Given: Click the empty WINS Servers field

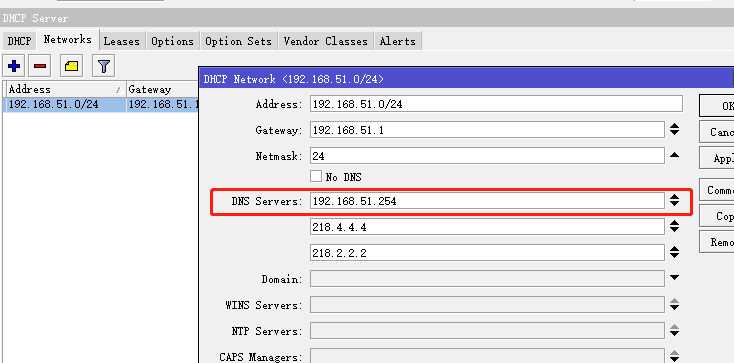Looking at the screenshot, I should tap(487, 305).
